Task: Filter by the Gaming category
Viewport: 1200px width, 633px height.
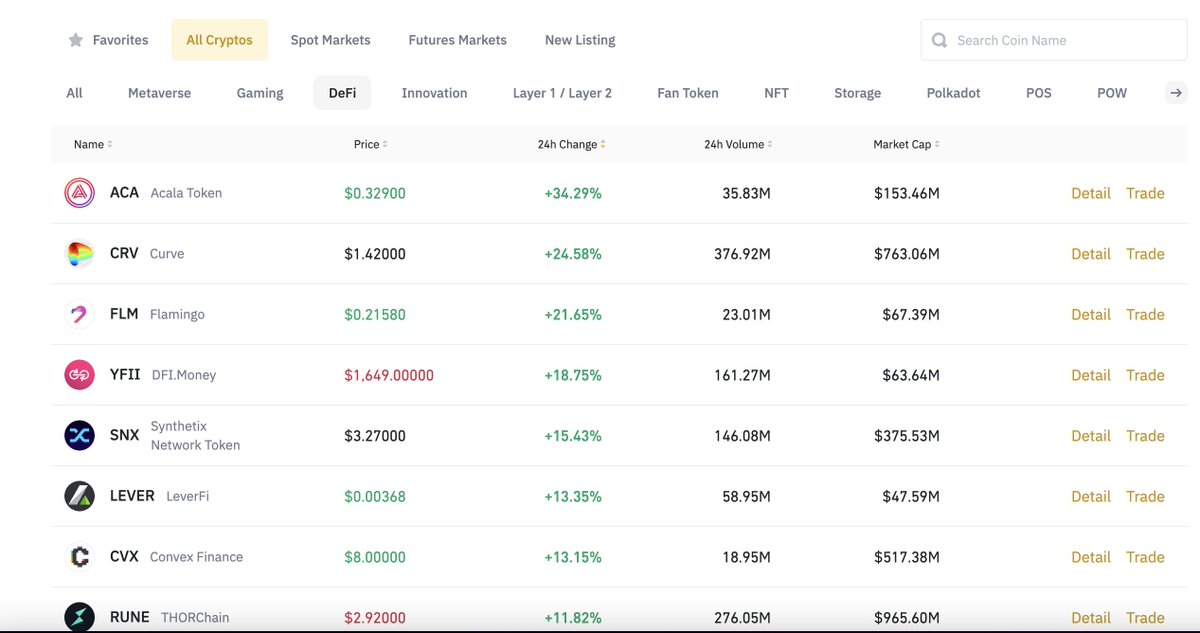Action: [260, 93]
